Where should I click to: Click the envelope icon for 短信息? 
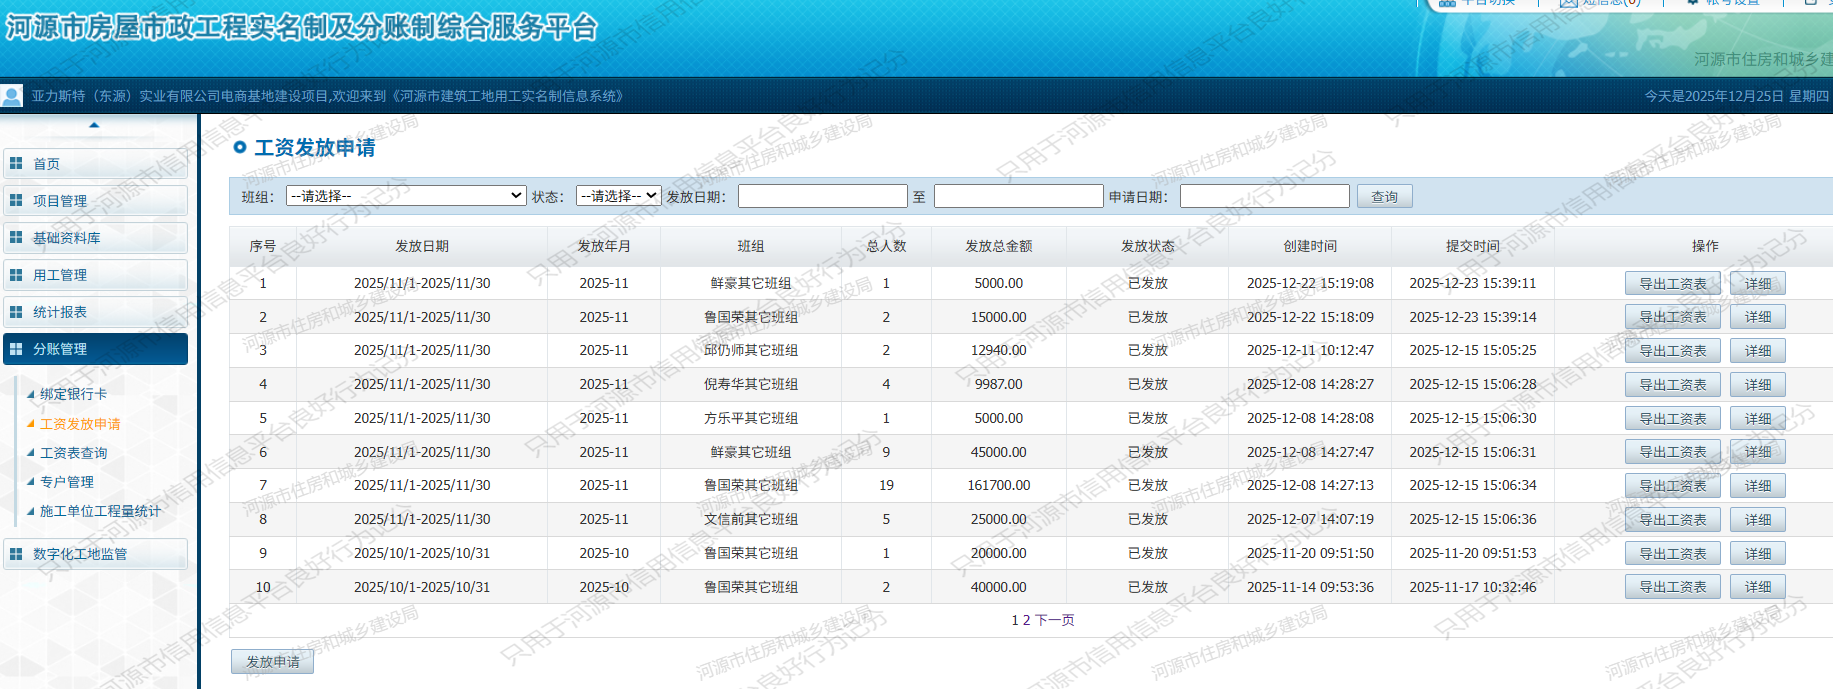pyautogui.click(x=1568, y=3)
